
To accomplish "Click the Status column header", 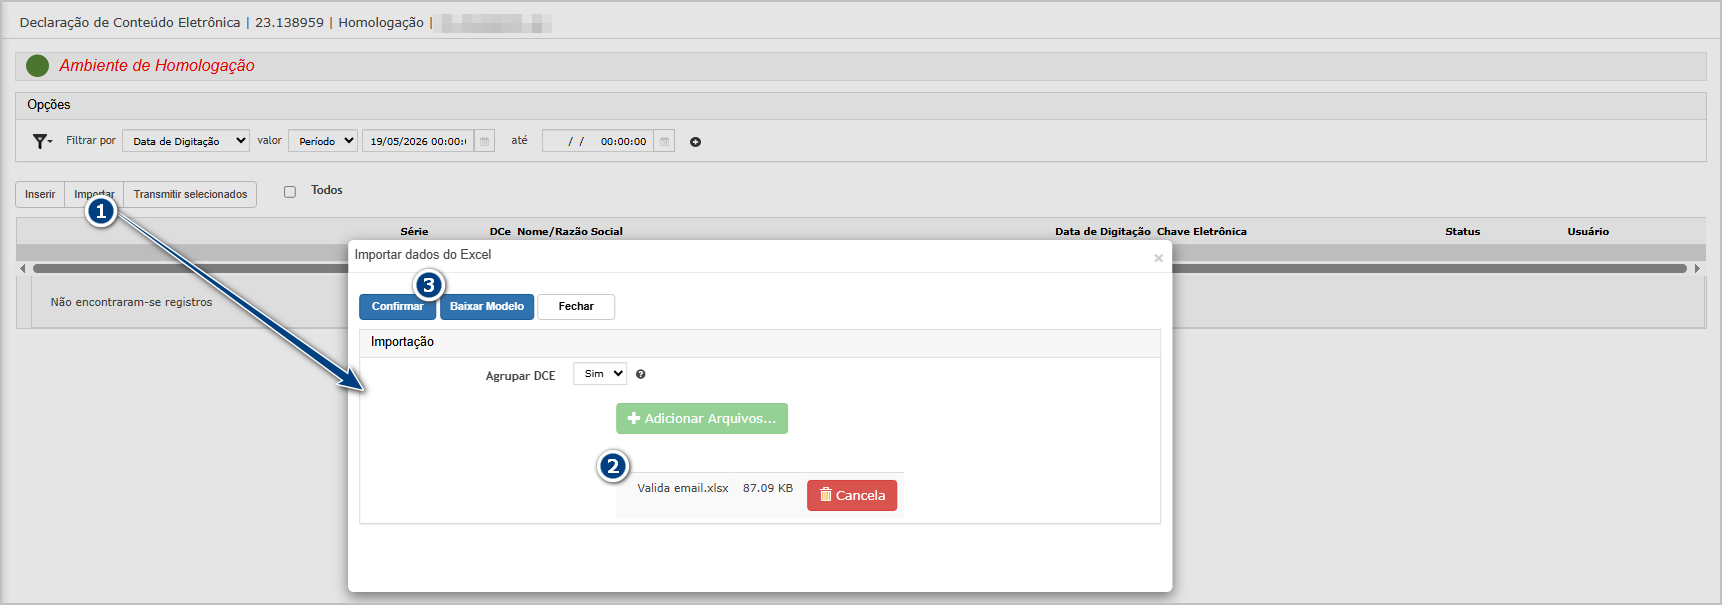I will (x=1462, y=231).
